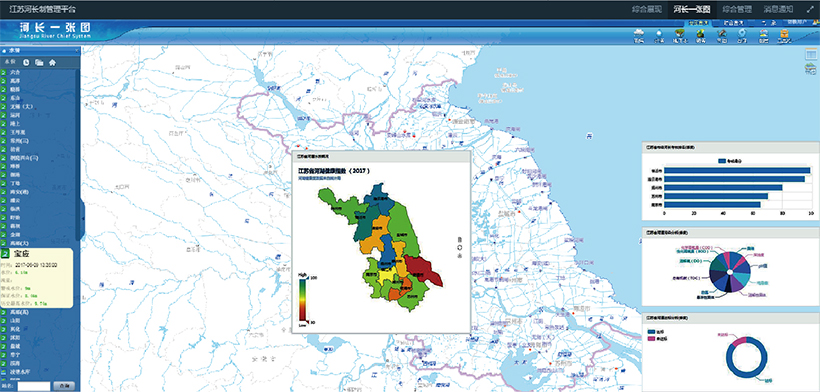Close the left station list panel
Screen dimensions: 820x392
tap(77, 50)
